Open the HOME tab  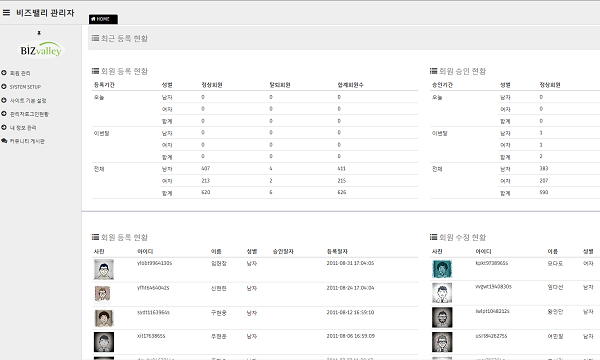(x=103, y=19)
